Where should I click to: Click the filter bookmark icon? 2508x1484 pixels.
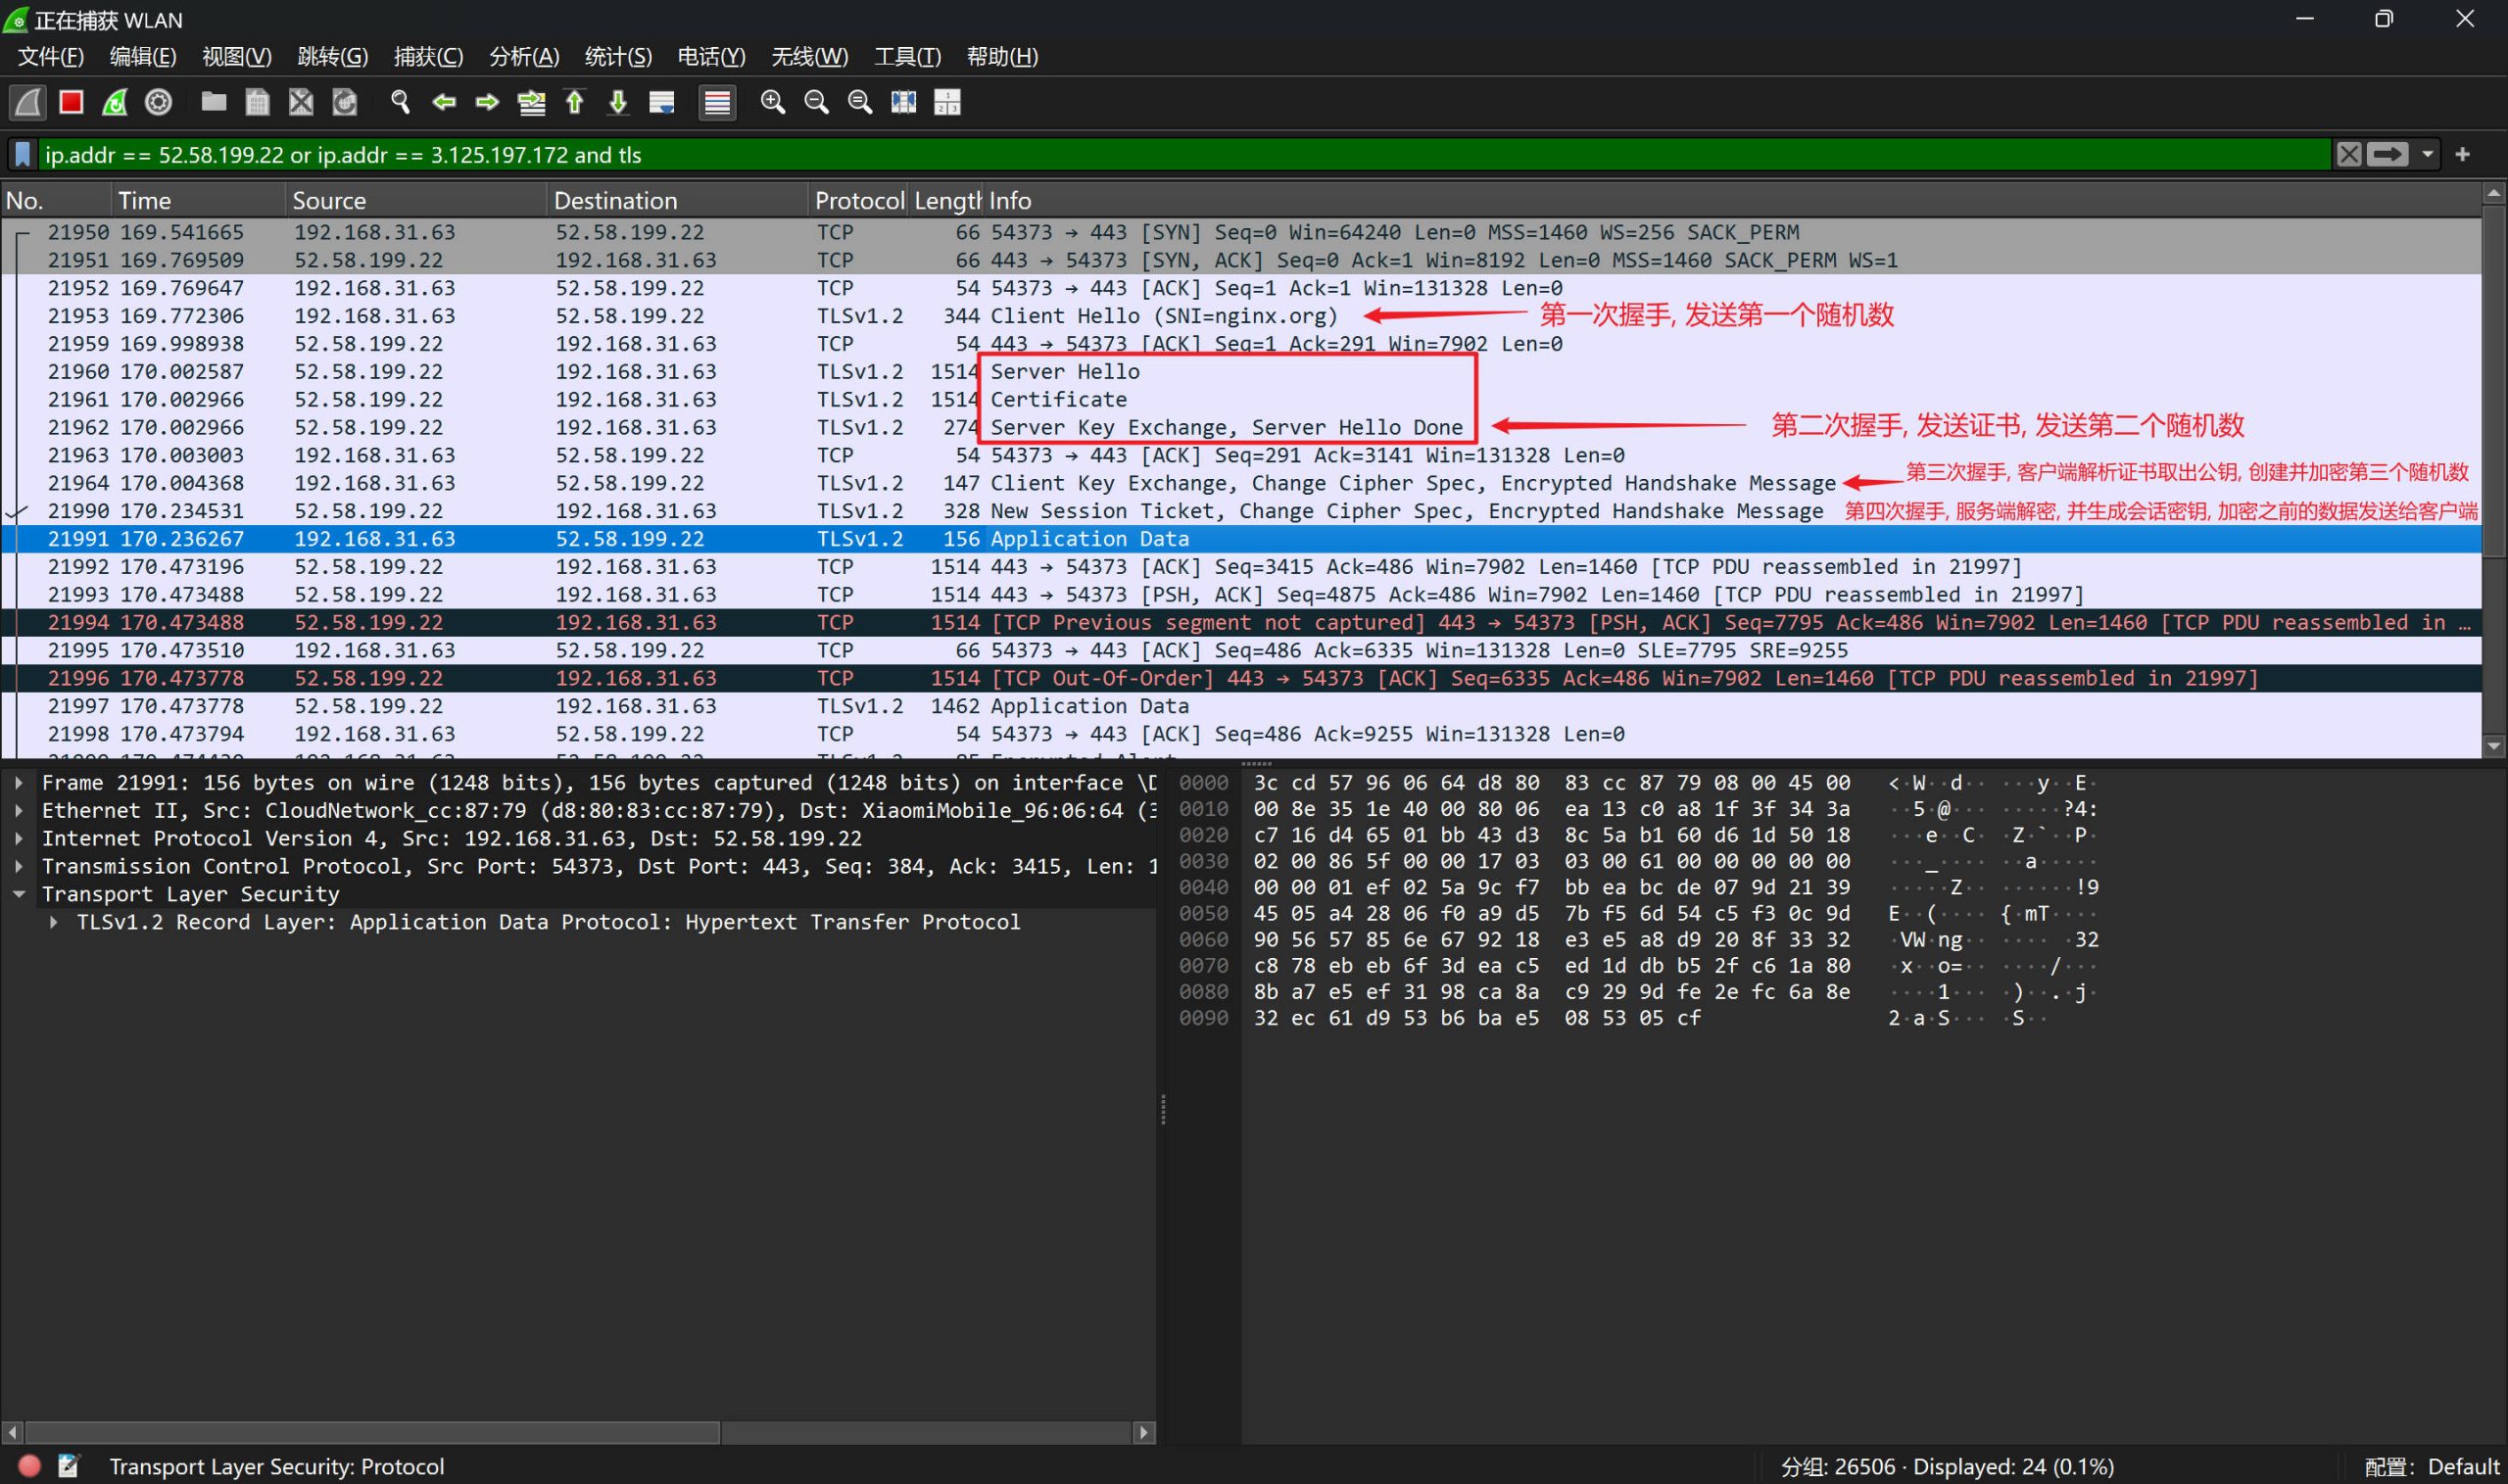click(23, 154)
